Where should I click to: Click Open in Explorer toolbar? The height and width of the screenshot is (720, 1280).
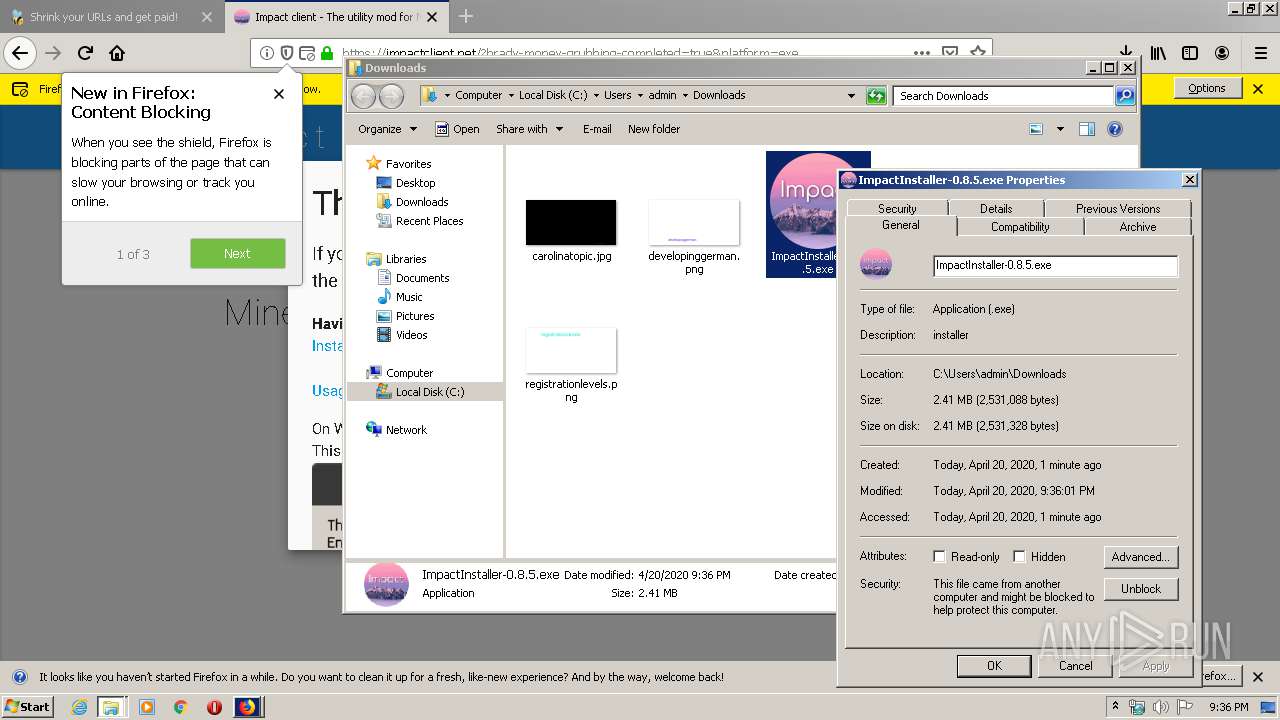point(457,129)
